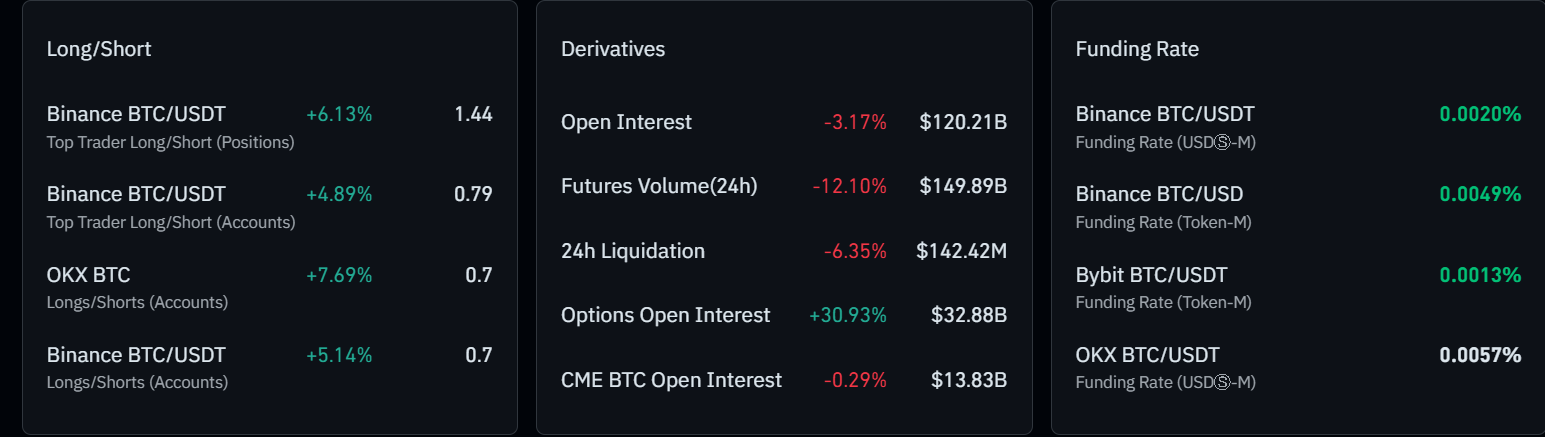Open the Funding Rate panel heading

[x=1137, y=48]
